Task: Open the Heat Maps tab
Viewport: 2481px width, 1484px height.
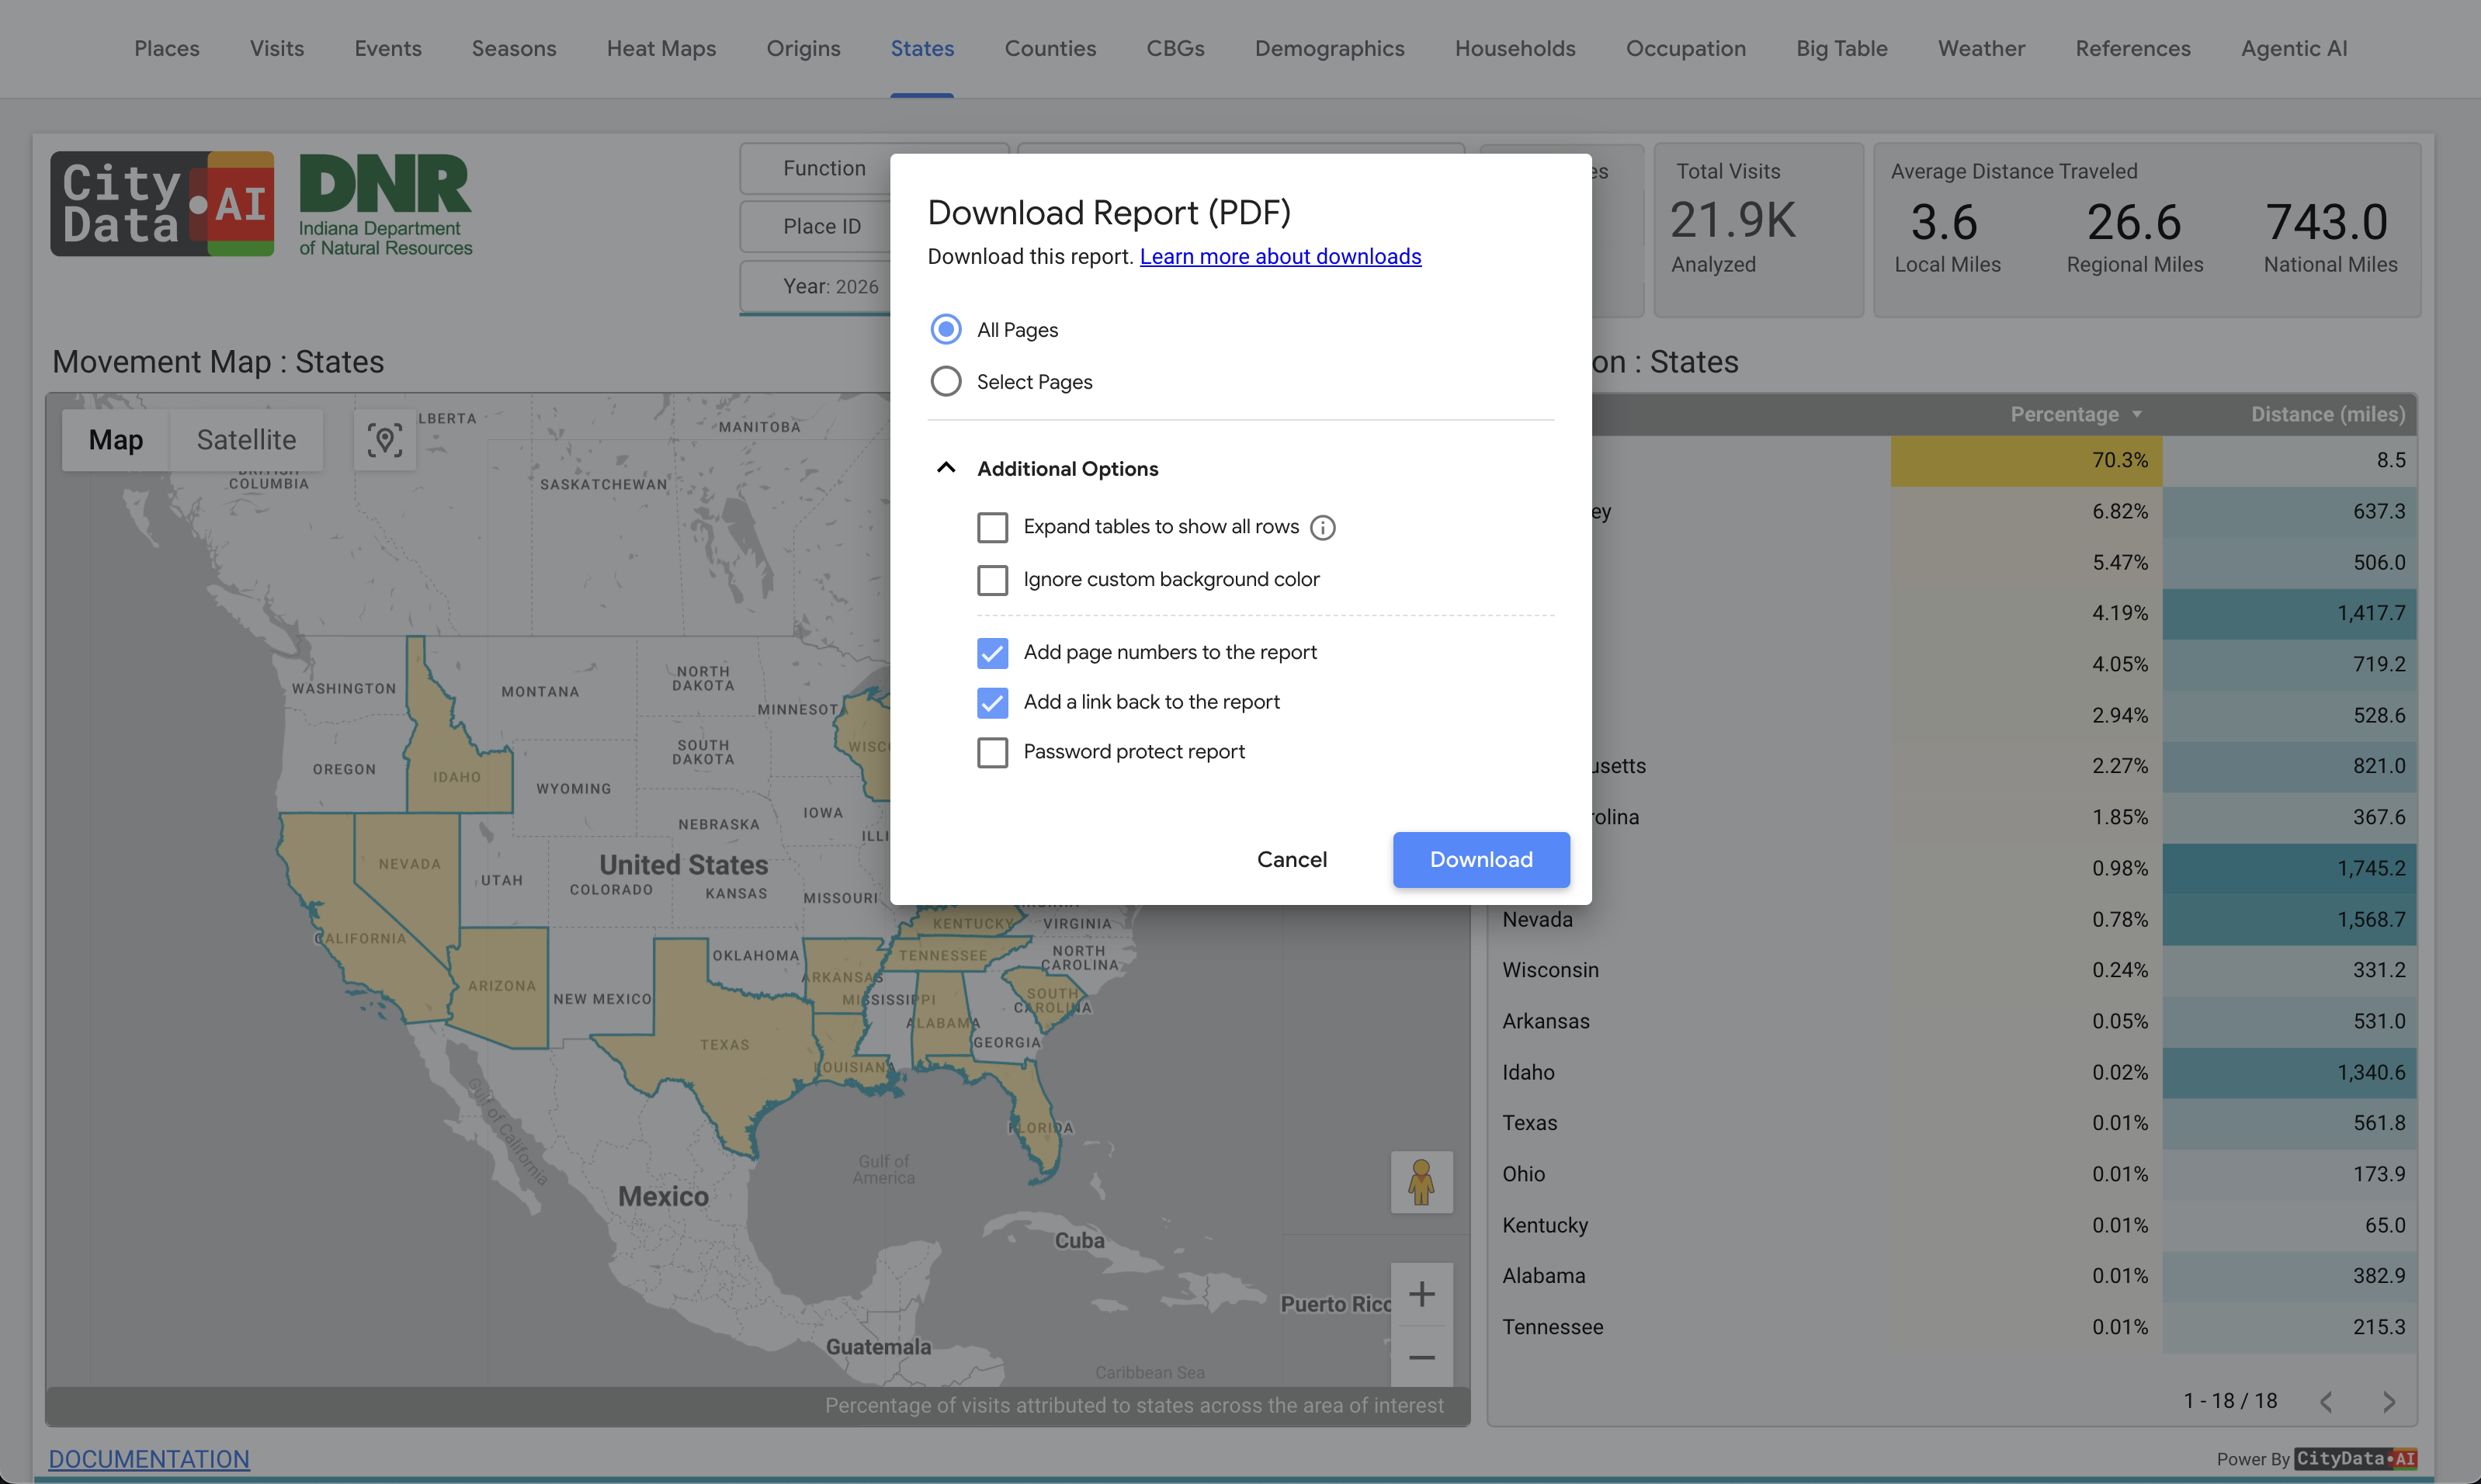Action: [661, 48]
